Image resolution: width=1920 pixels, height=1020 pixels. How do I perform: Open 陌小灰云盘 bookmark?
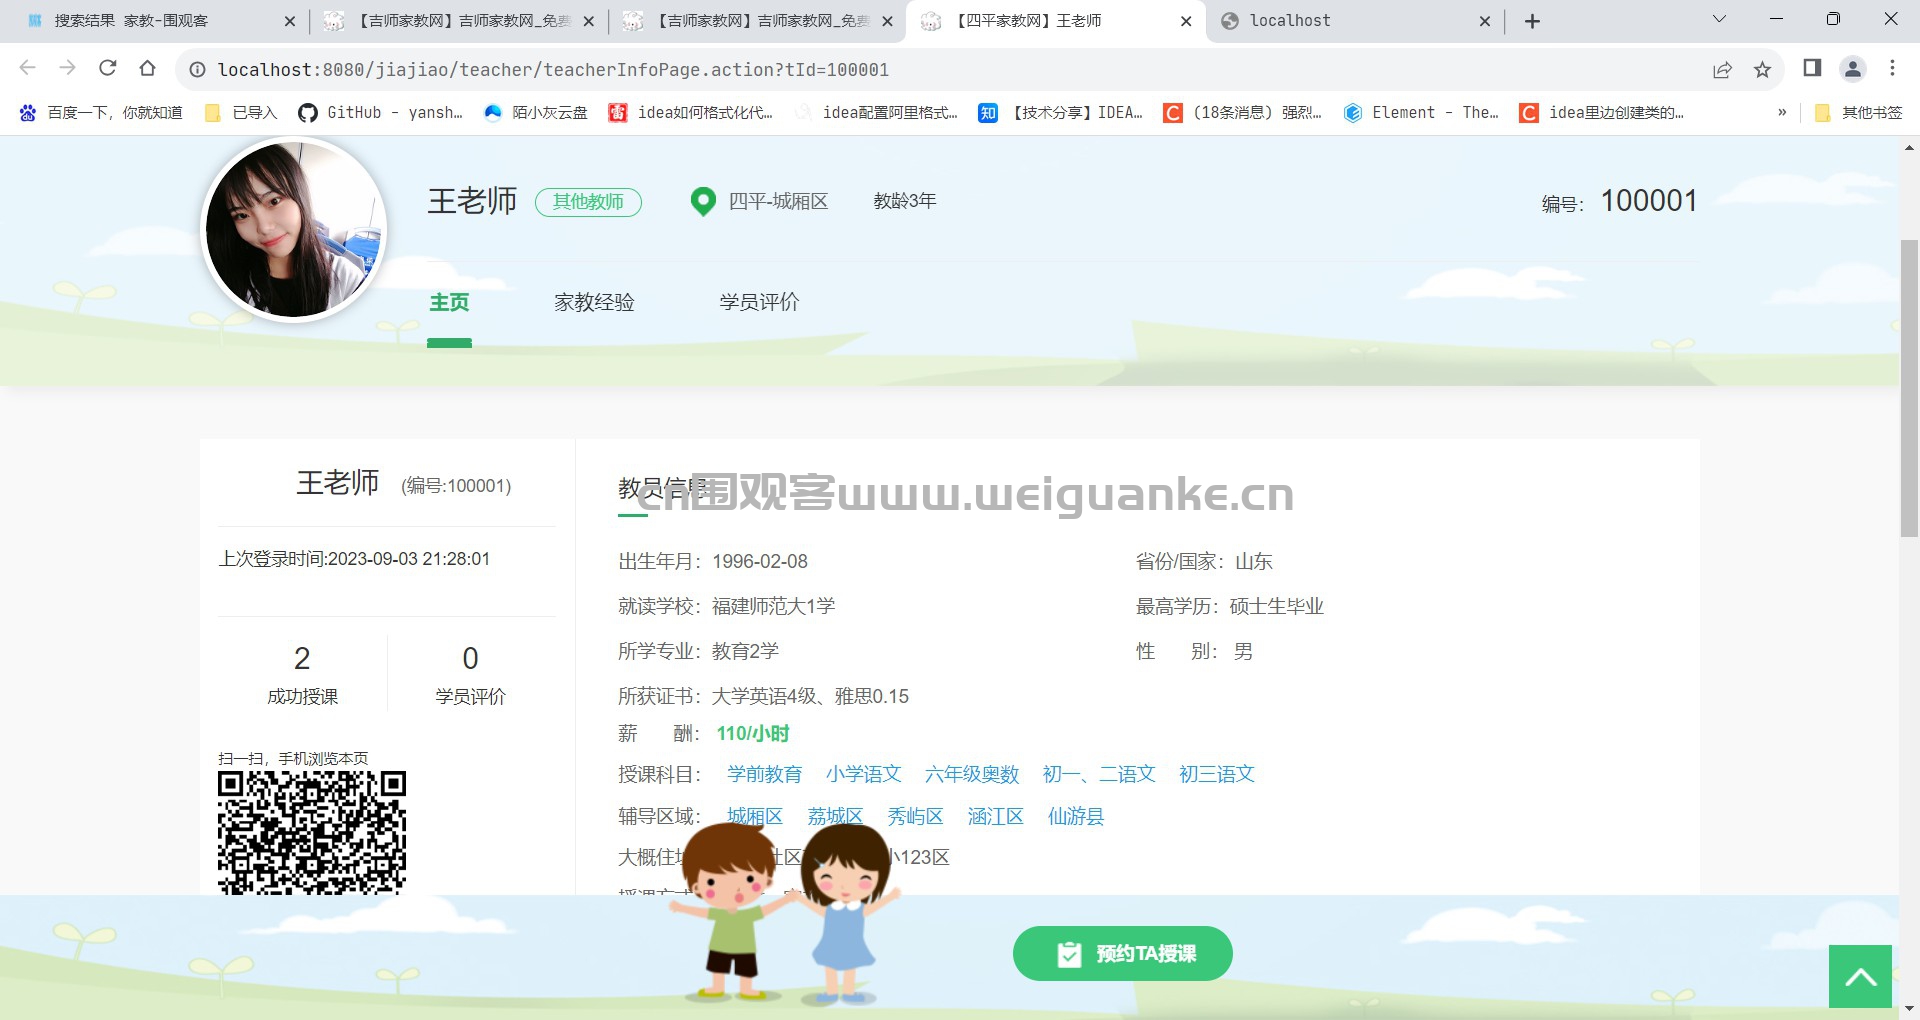tap(535, 112)
